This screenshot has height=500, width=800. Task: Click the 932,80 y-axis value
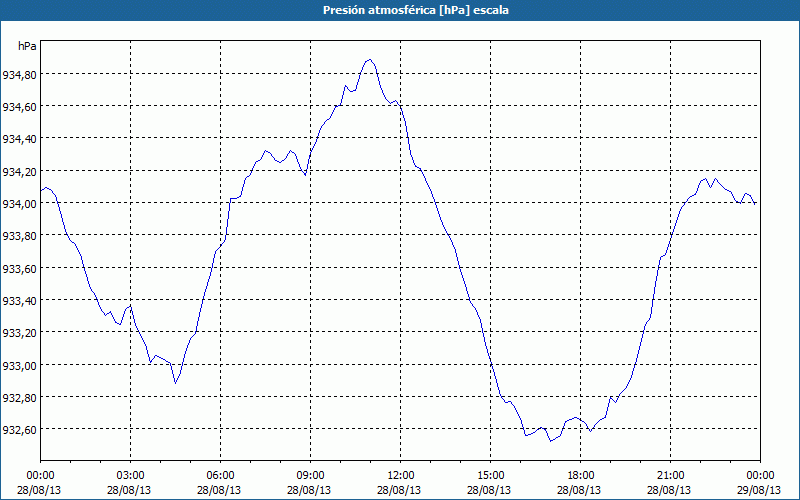[x=19, y=398]
